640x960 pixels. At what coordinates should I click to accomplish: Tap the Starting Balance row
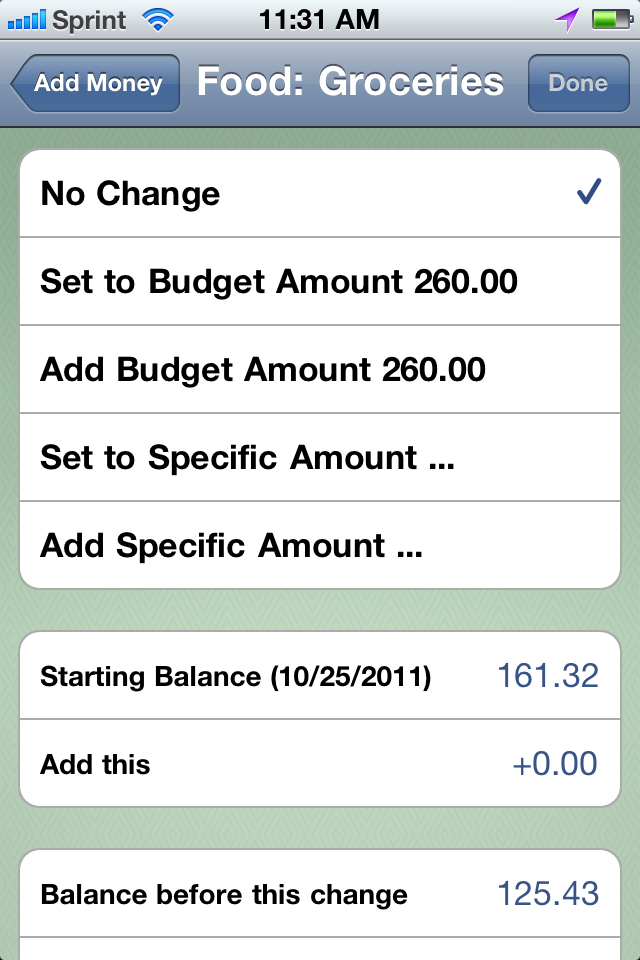tap(320, 676)
